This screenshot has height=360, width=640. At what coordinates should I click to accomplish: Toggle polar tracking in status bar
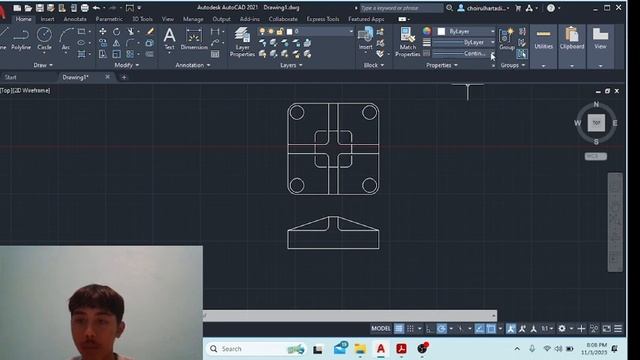click(442, 329)
